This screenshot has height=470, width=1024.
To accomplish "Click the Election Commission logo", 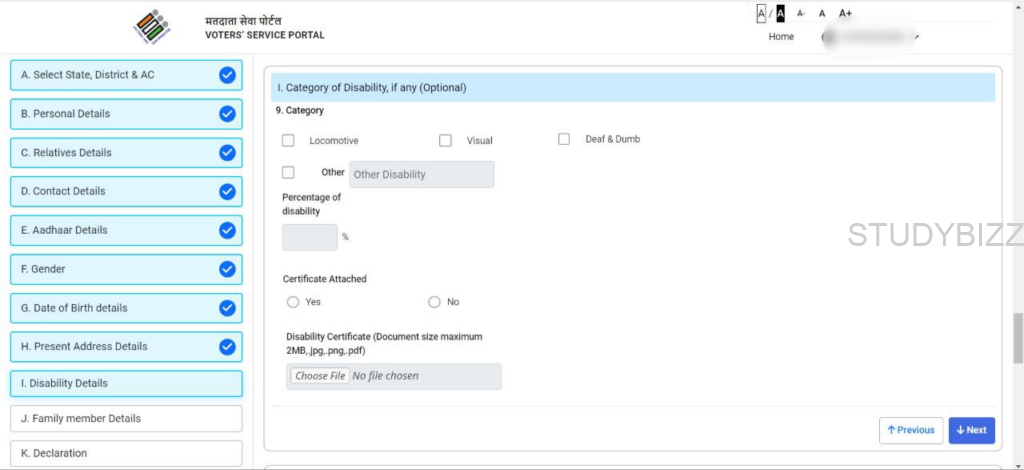I will point(152,27).
